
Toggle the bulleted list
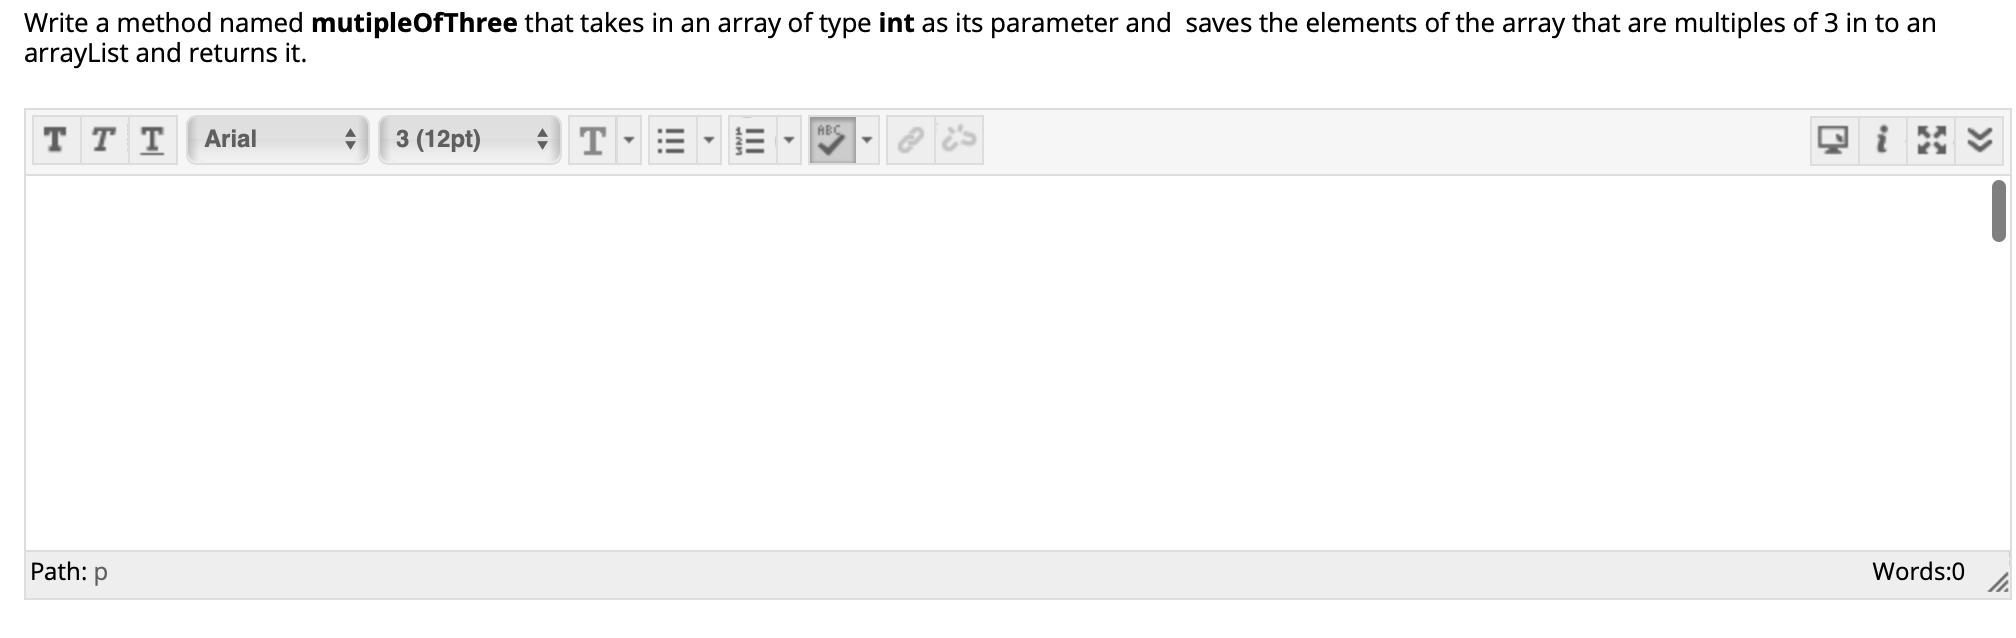click(x=672, y=140)
